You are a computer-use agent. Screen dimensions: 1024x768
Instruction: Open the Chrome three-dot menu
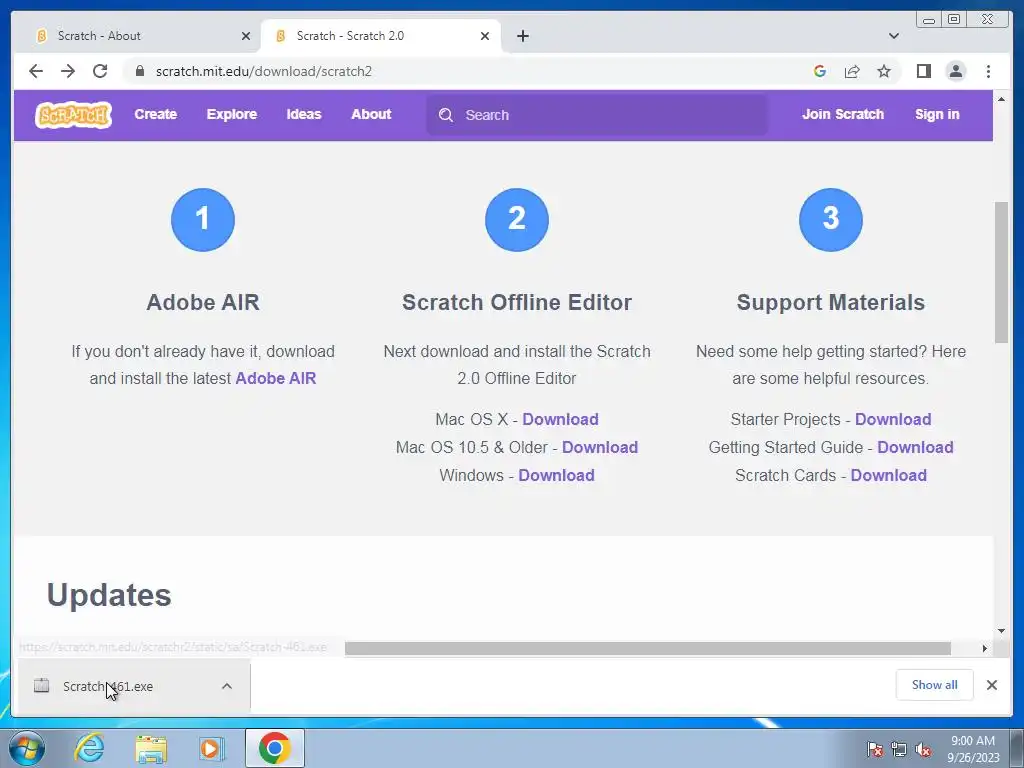point(988,71)
